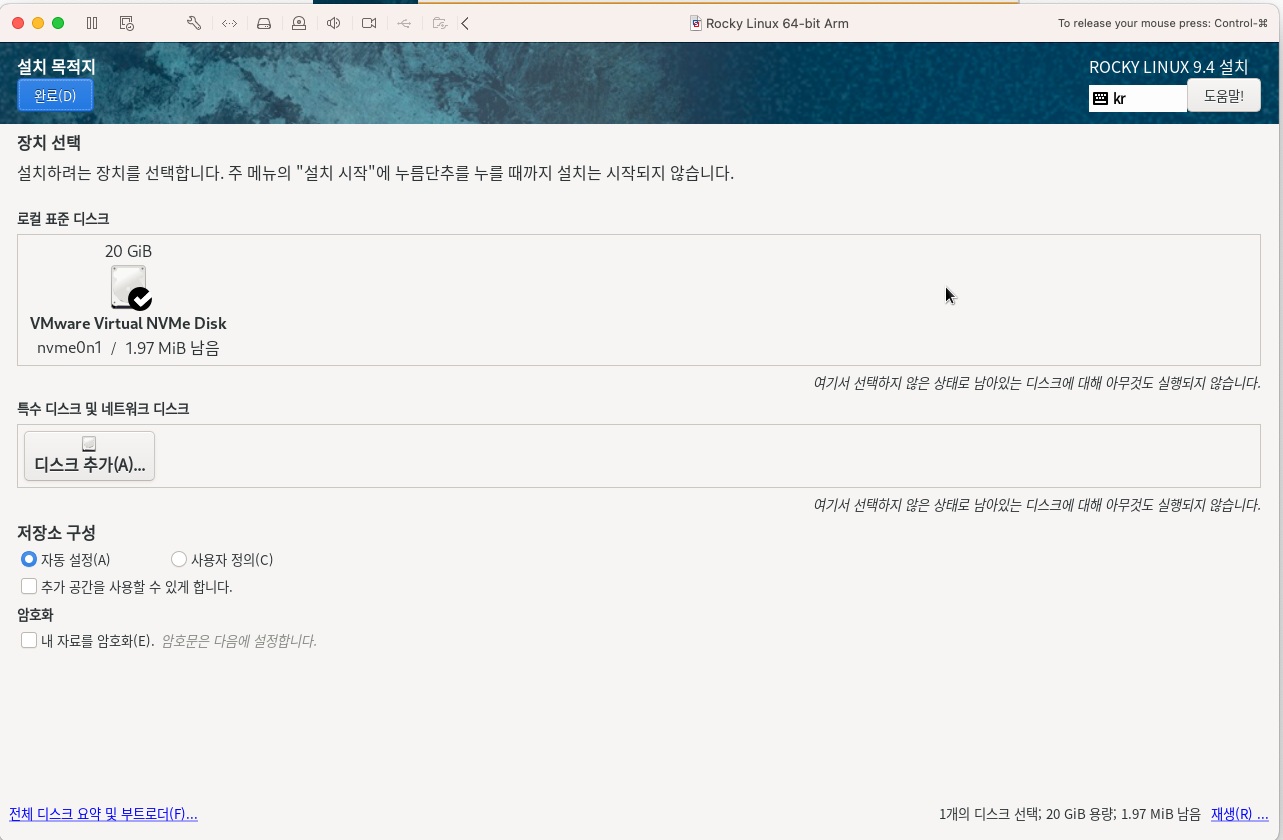This screenshot has height=840, width=1283.
Task: Click the 20 GiB disk size label
Action: [x=128, y=251]
